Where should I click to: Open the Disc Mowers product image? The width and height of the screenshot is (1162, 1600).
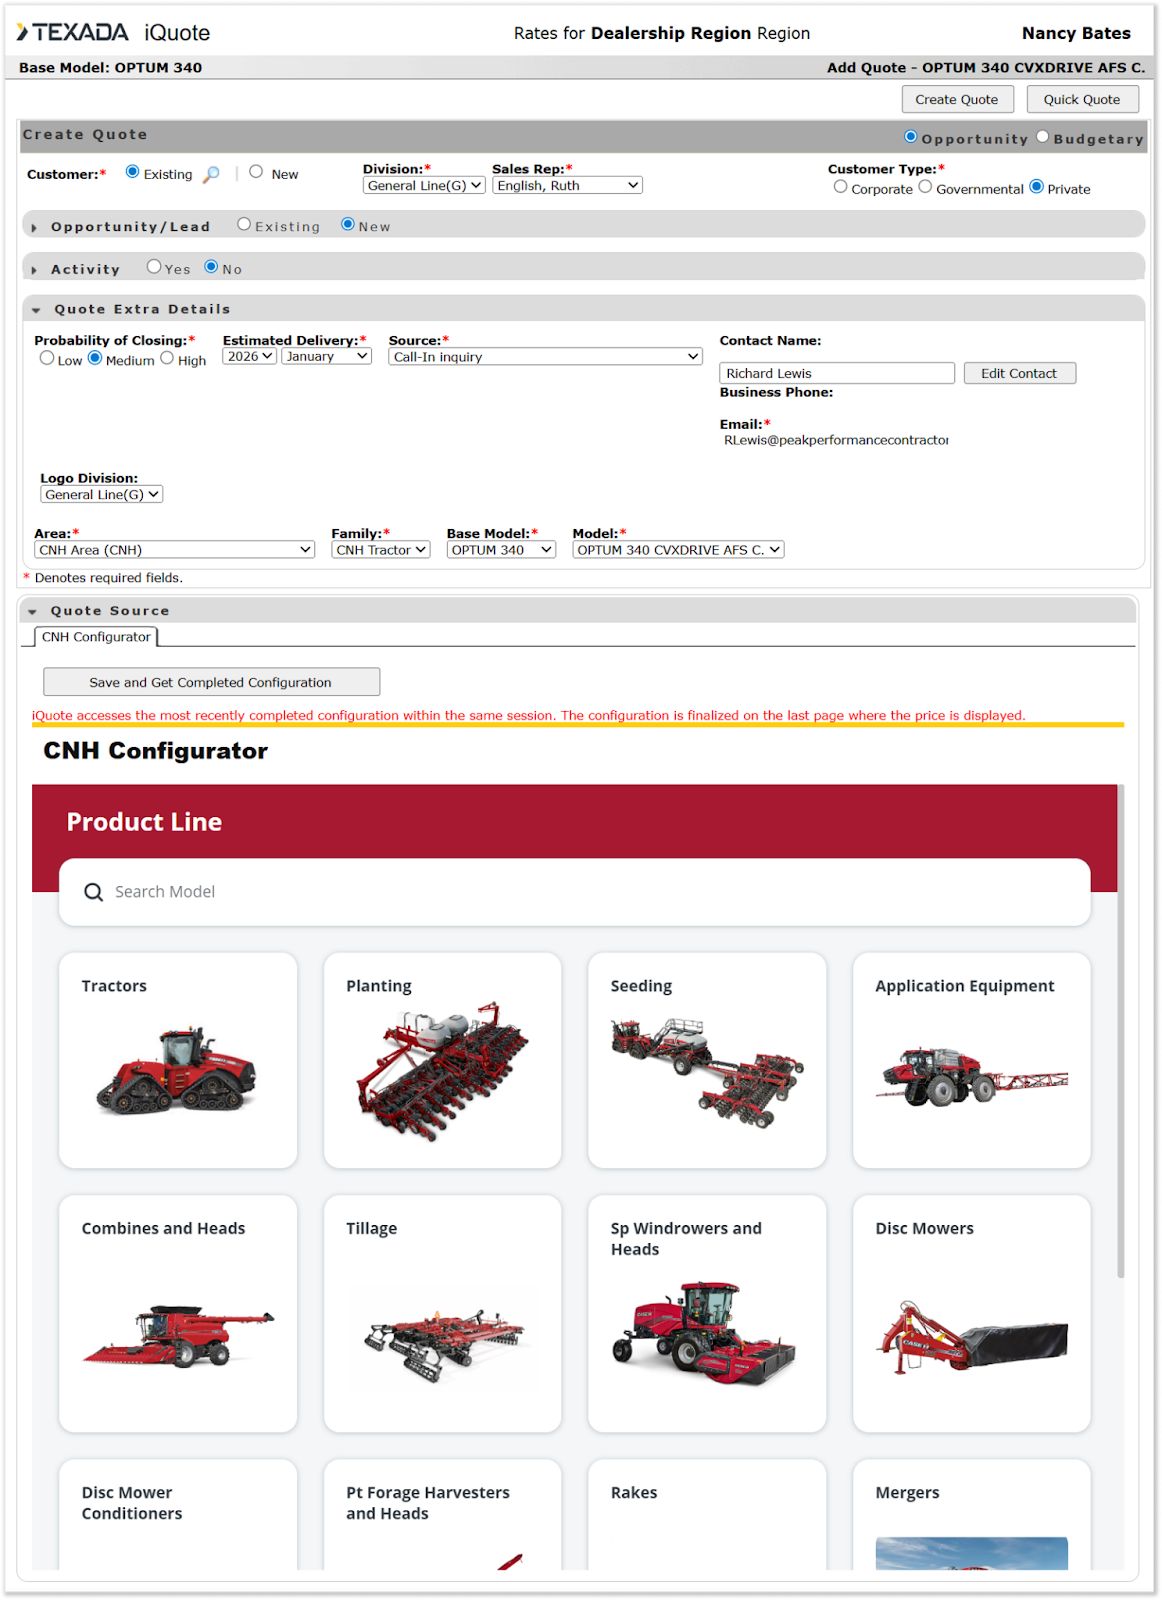971,1337
